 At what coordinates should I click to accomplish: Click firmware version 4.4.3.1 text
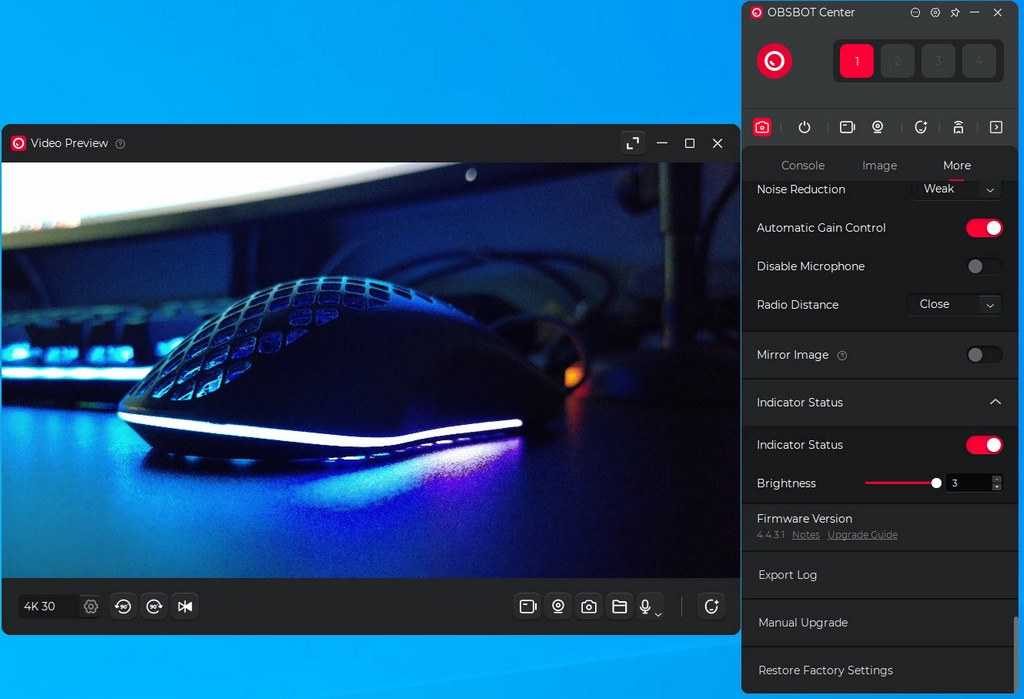[771, 535]
